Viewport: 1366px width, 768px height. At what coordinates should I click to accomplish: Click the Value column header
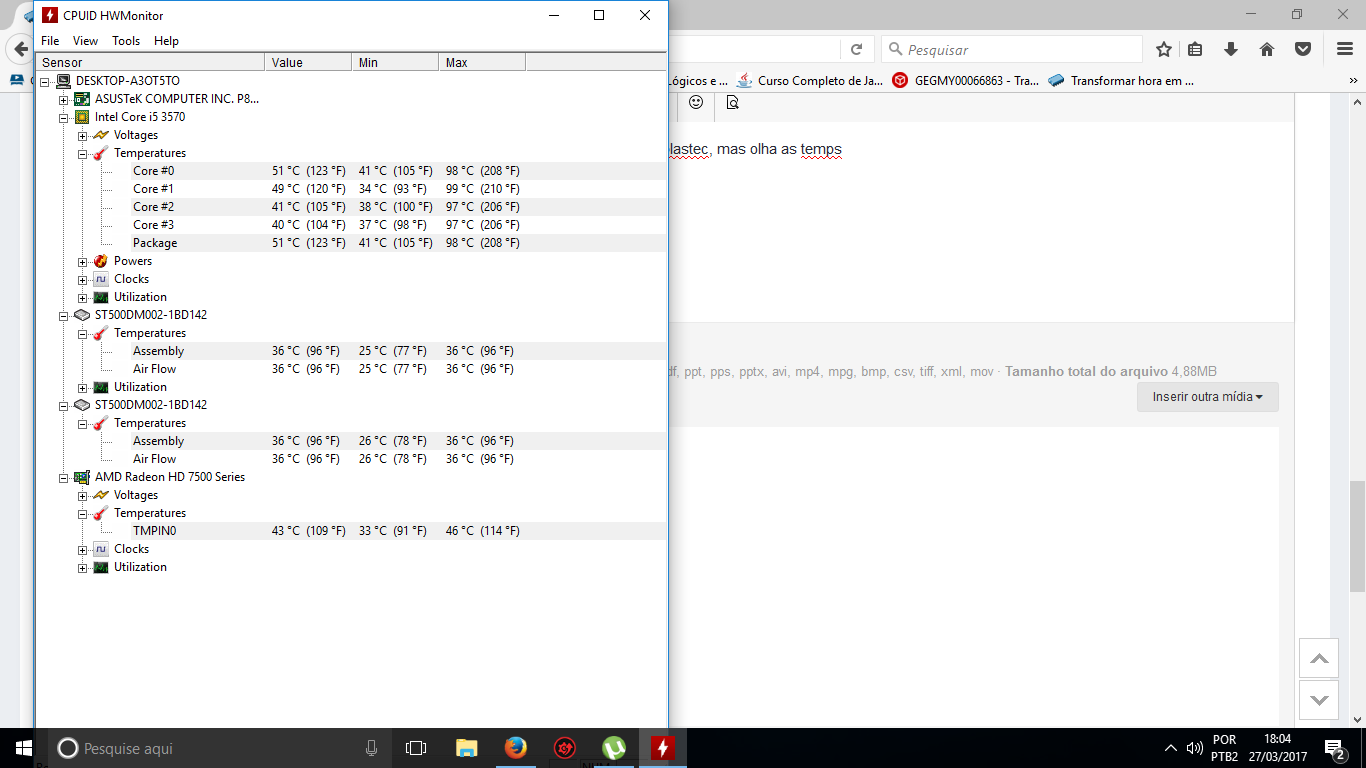click(308, 63)
